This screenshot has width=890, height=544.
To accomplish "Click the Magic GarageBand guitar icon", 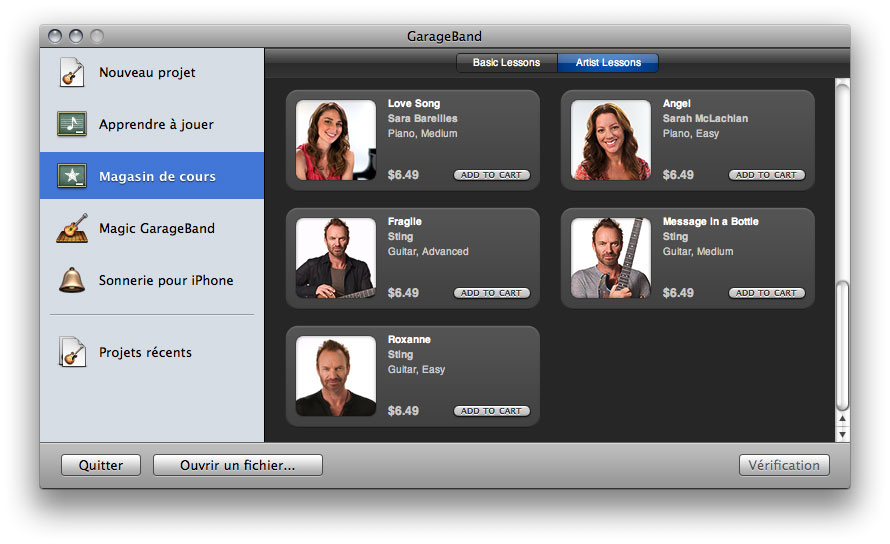I will tap(72, 228).
